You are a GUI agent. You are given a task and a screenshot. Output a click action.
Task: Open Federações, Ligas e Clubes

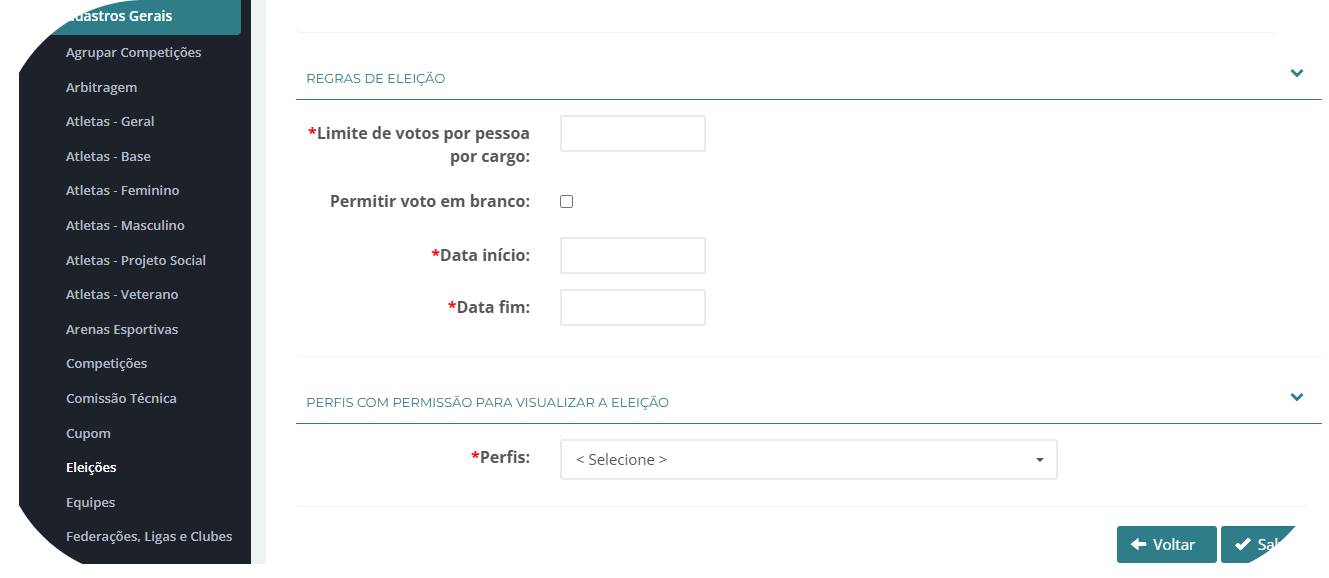149,537
